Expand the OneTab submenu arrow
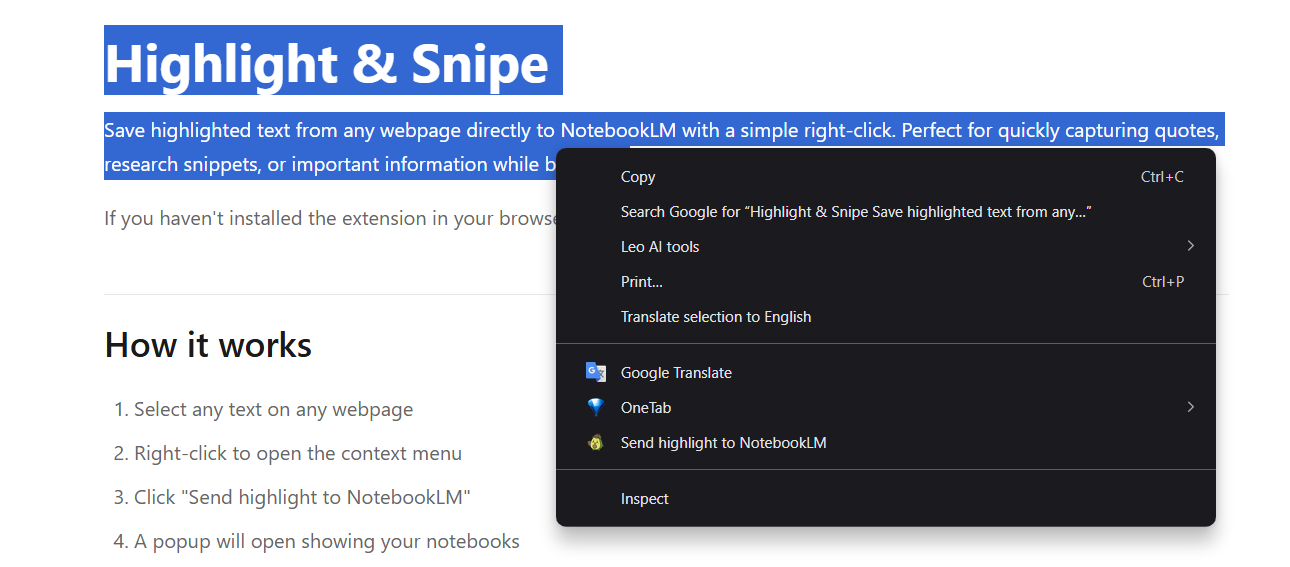The height and width of the screenshot is (567, 1290). click(1190, 407)
